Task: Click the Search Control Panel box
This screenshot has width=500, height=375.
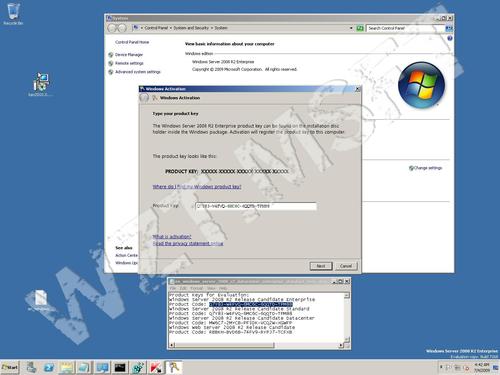Action: tap(405, 28)
